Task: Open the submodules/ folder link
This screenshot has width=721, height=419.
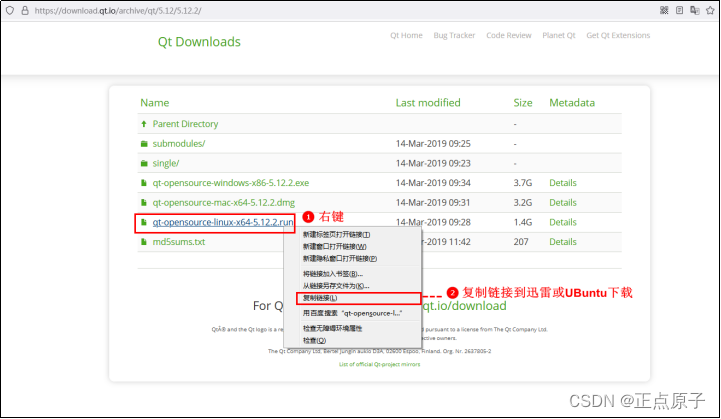Action: pyautogui.click(x=179, y=143)
